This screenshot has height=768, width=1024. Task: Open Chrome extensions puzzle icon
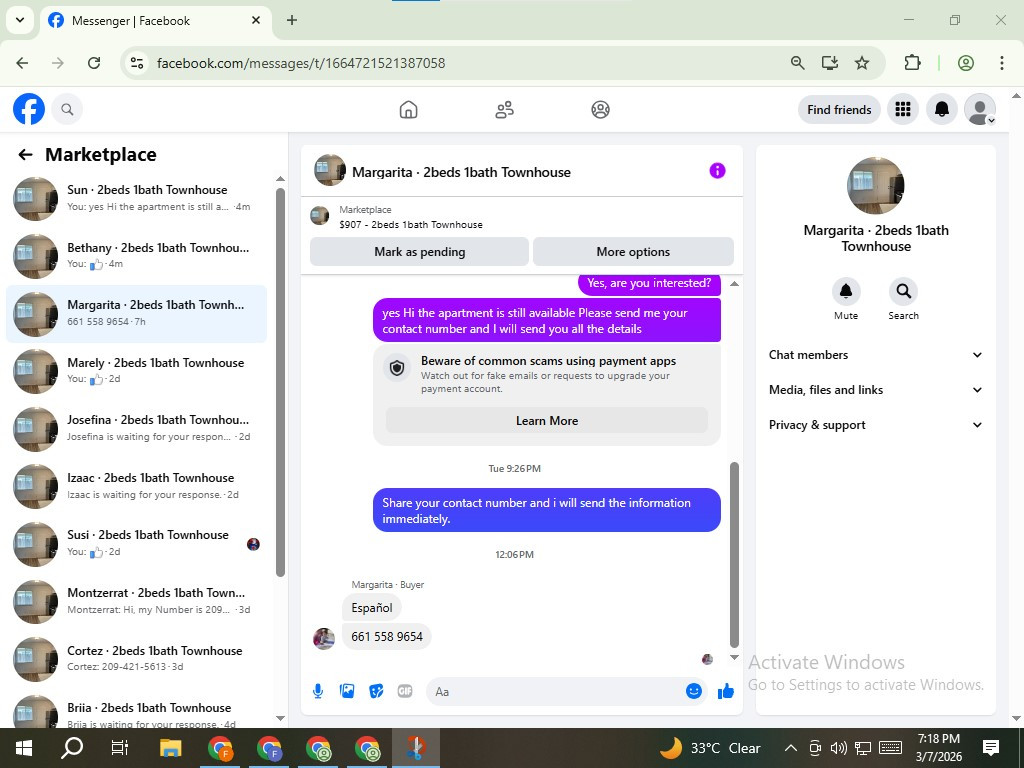912,63
